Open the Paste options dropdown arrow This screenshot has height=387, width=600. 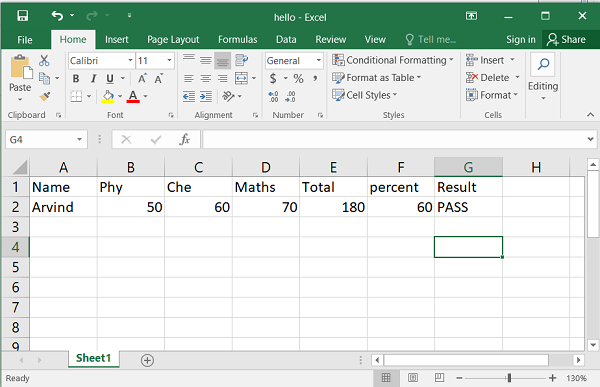click(20, 100)
